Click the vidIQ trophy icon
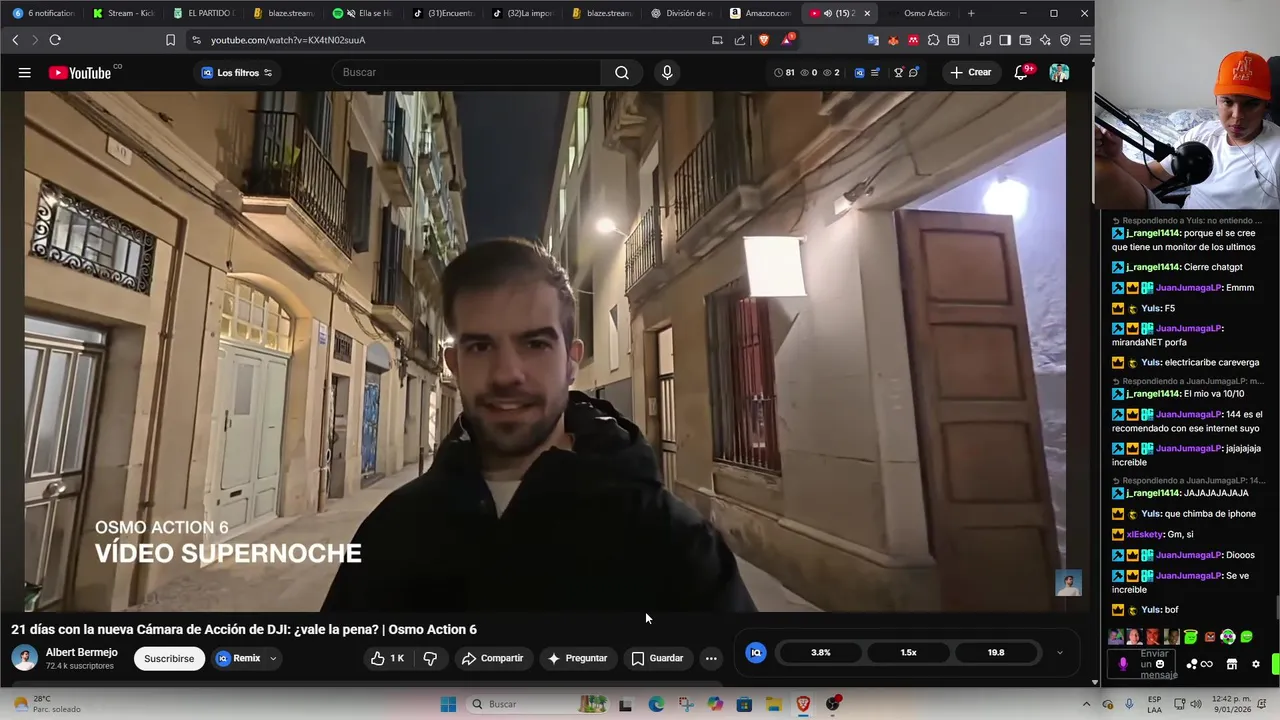1280x720 pixels. (898, 72)
